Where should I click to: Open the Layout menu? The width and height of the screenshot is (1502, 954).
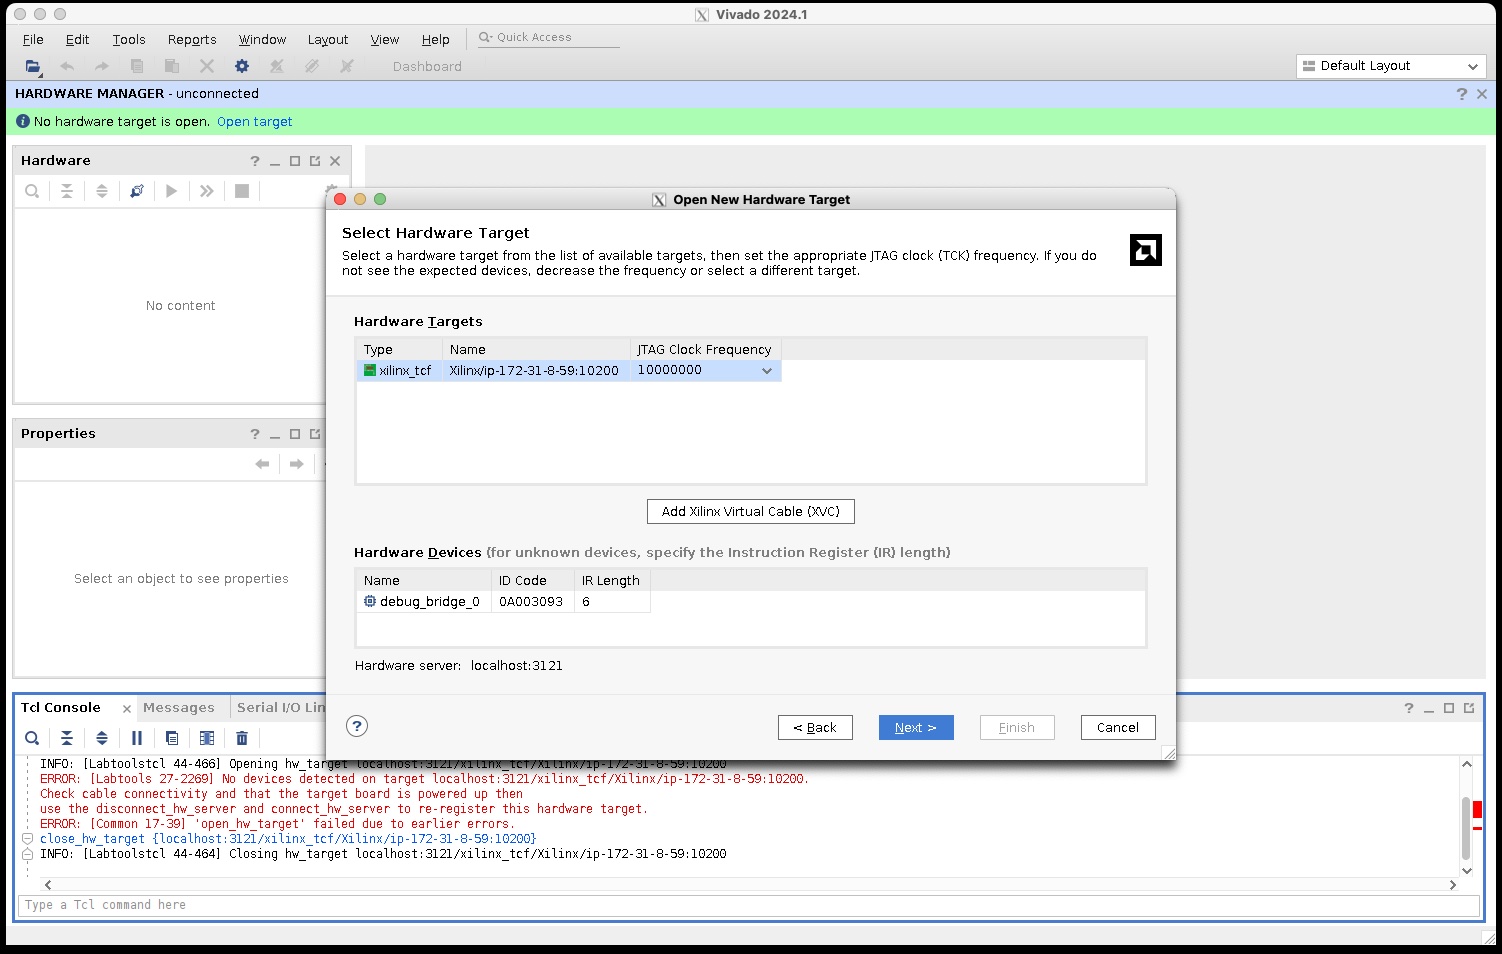click(328, 40)
